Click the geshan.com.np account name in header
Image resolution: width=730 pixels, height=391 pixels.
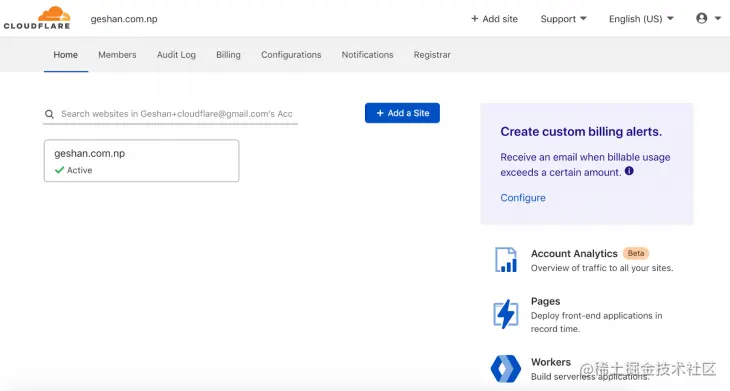coord(124,19)
